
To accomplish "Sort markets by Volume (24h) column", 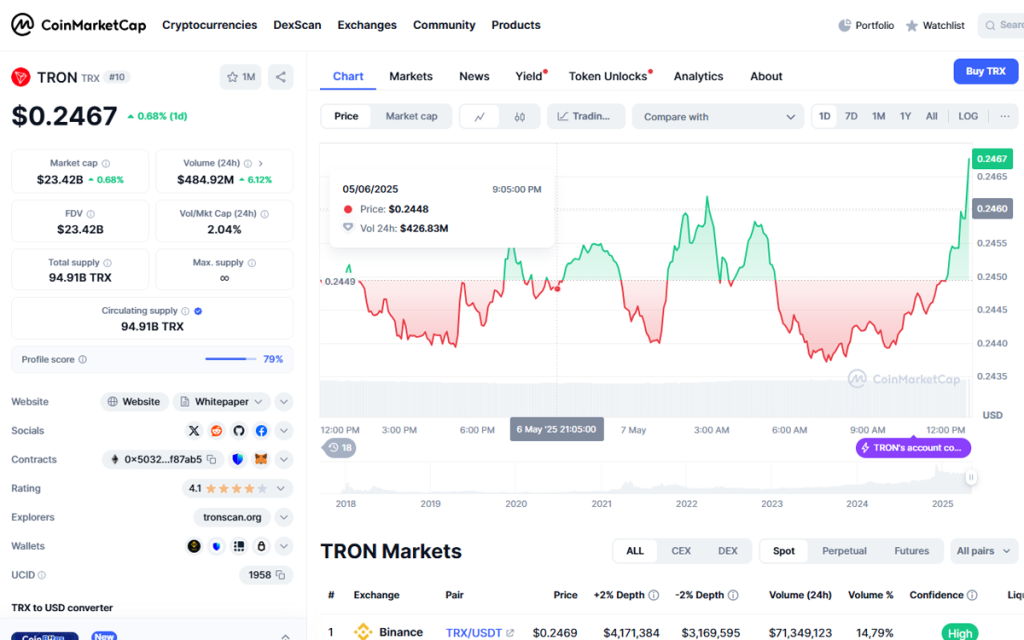I will (800, 595).
